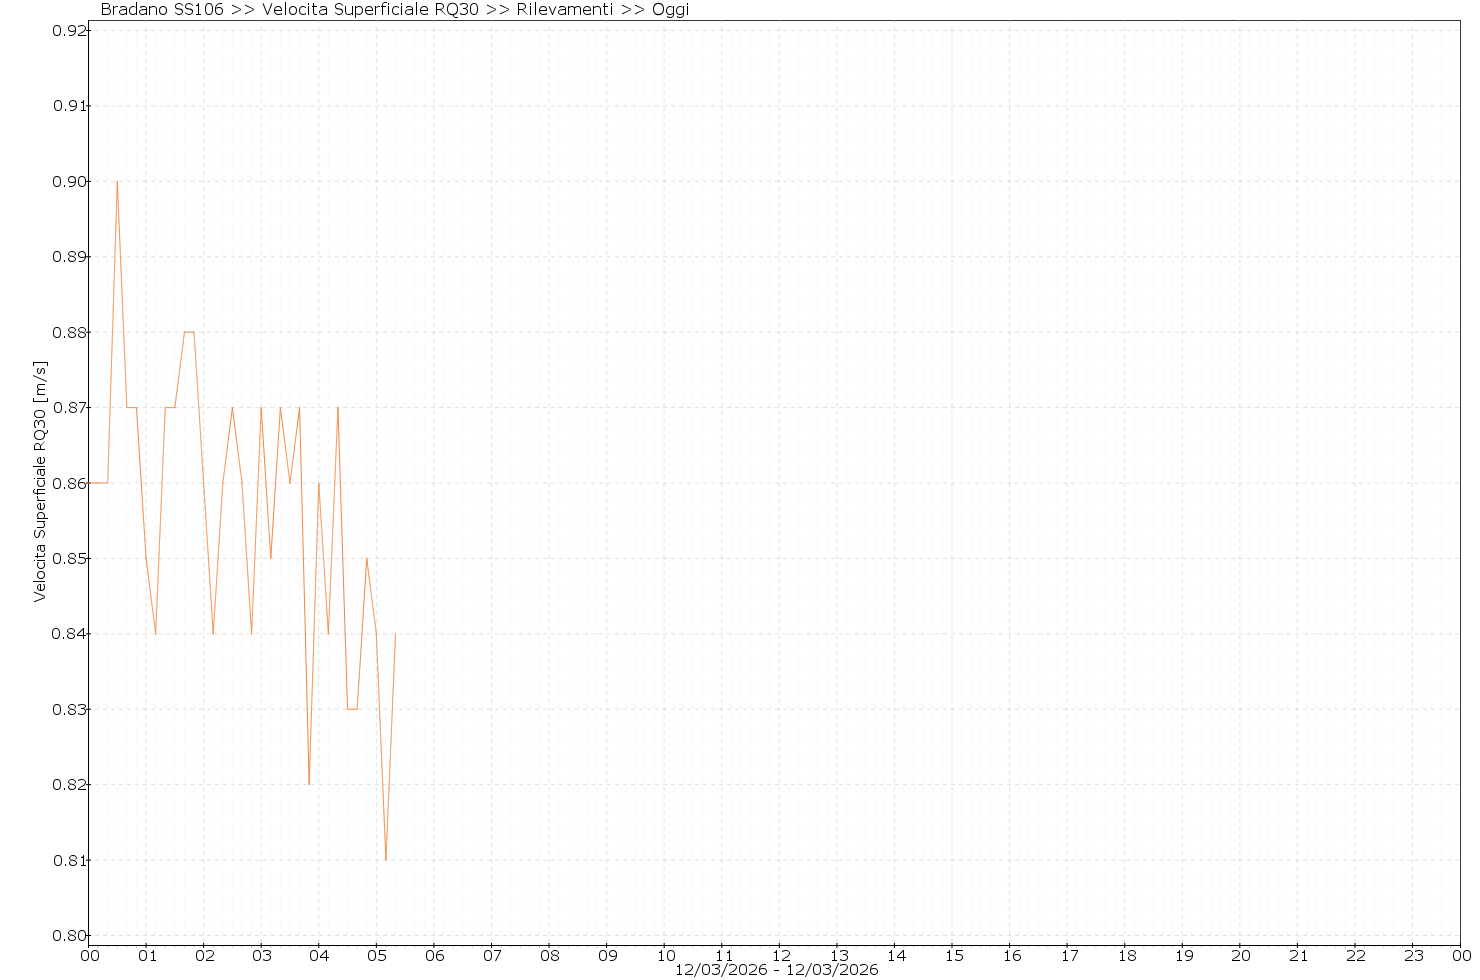1480x980 pixels.
Task: Click the 12 hour tick label
Action: click(781, 956)
